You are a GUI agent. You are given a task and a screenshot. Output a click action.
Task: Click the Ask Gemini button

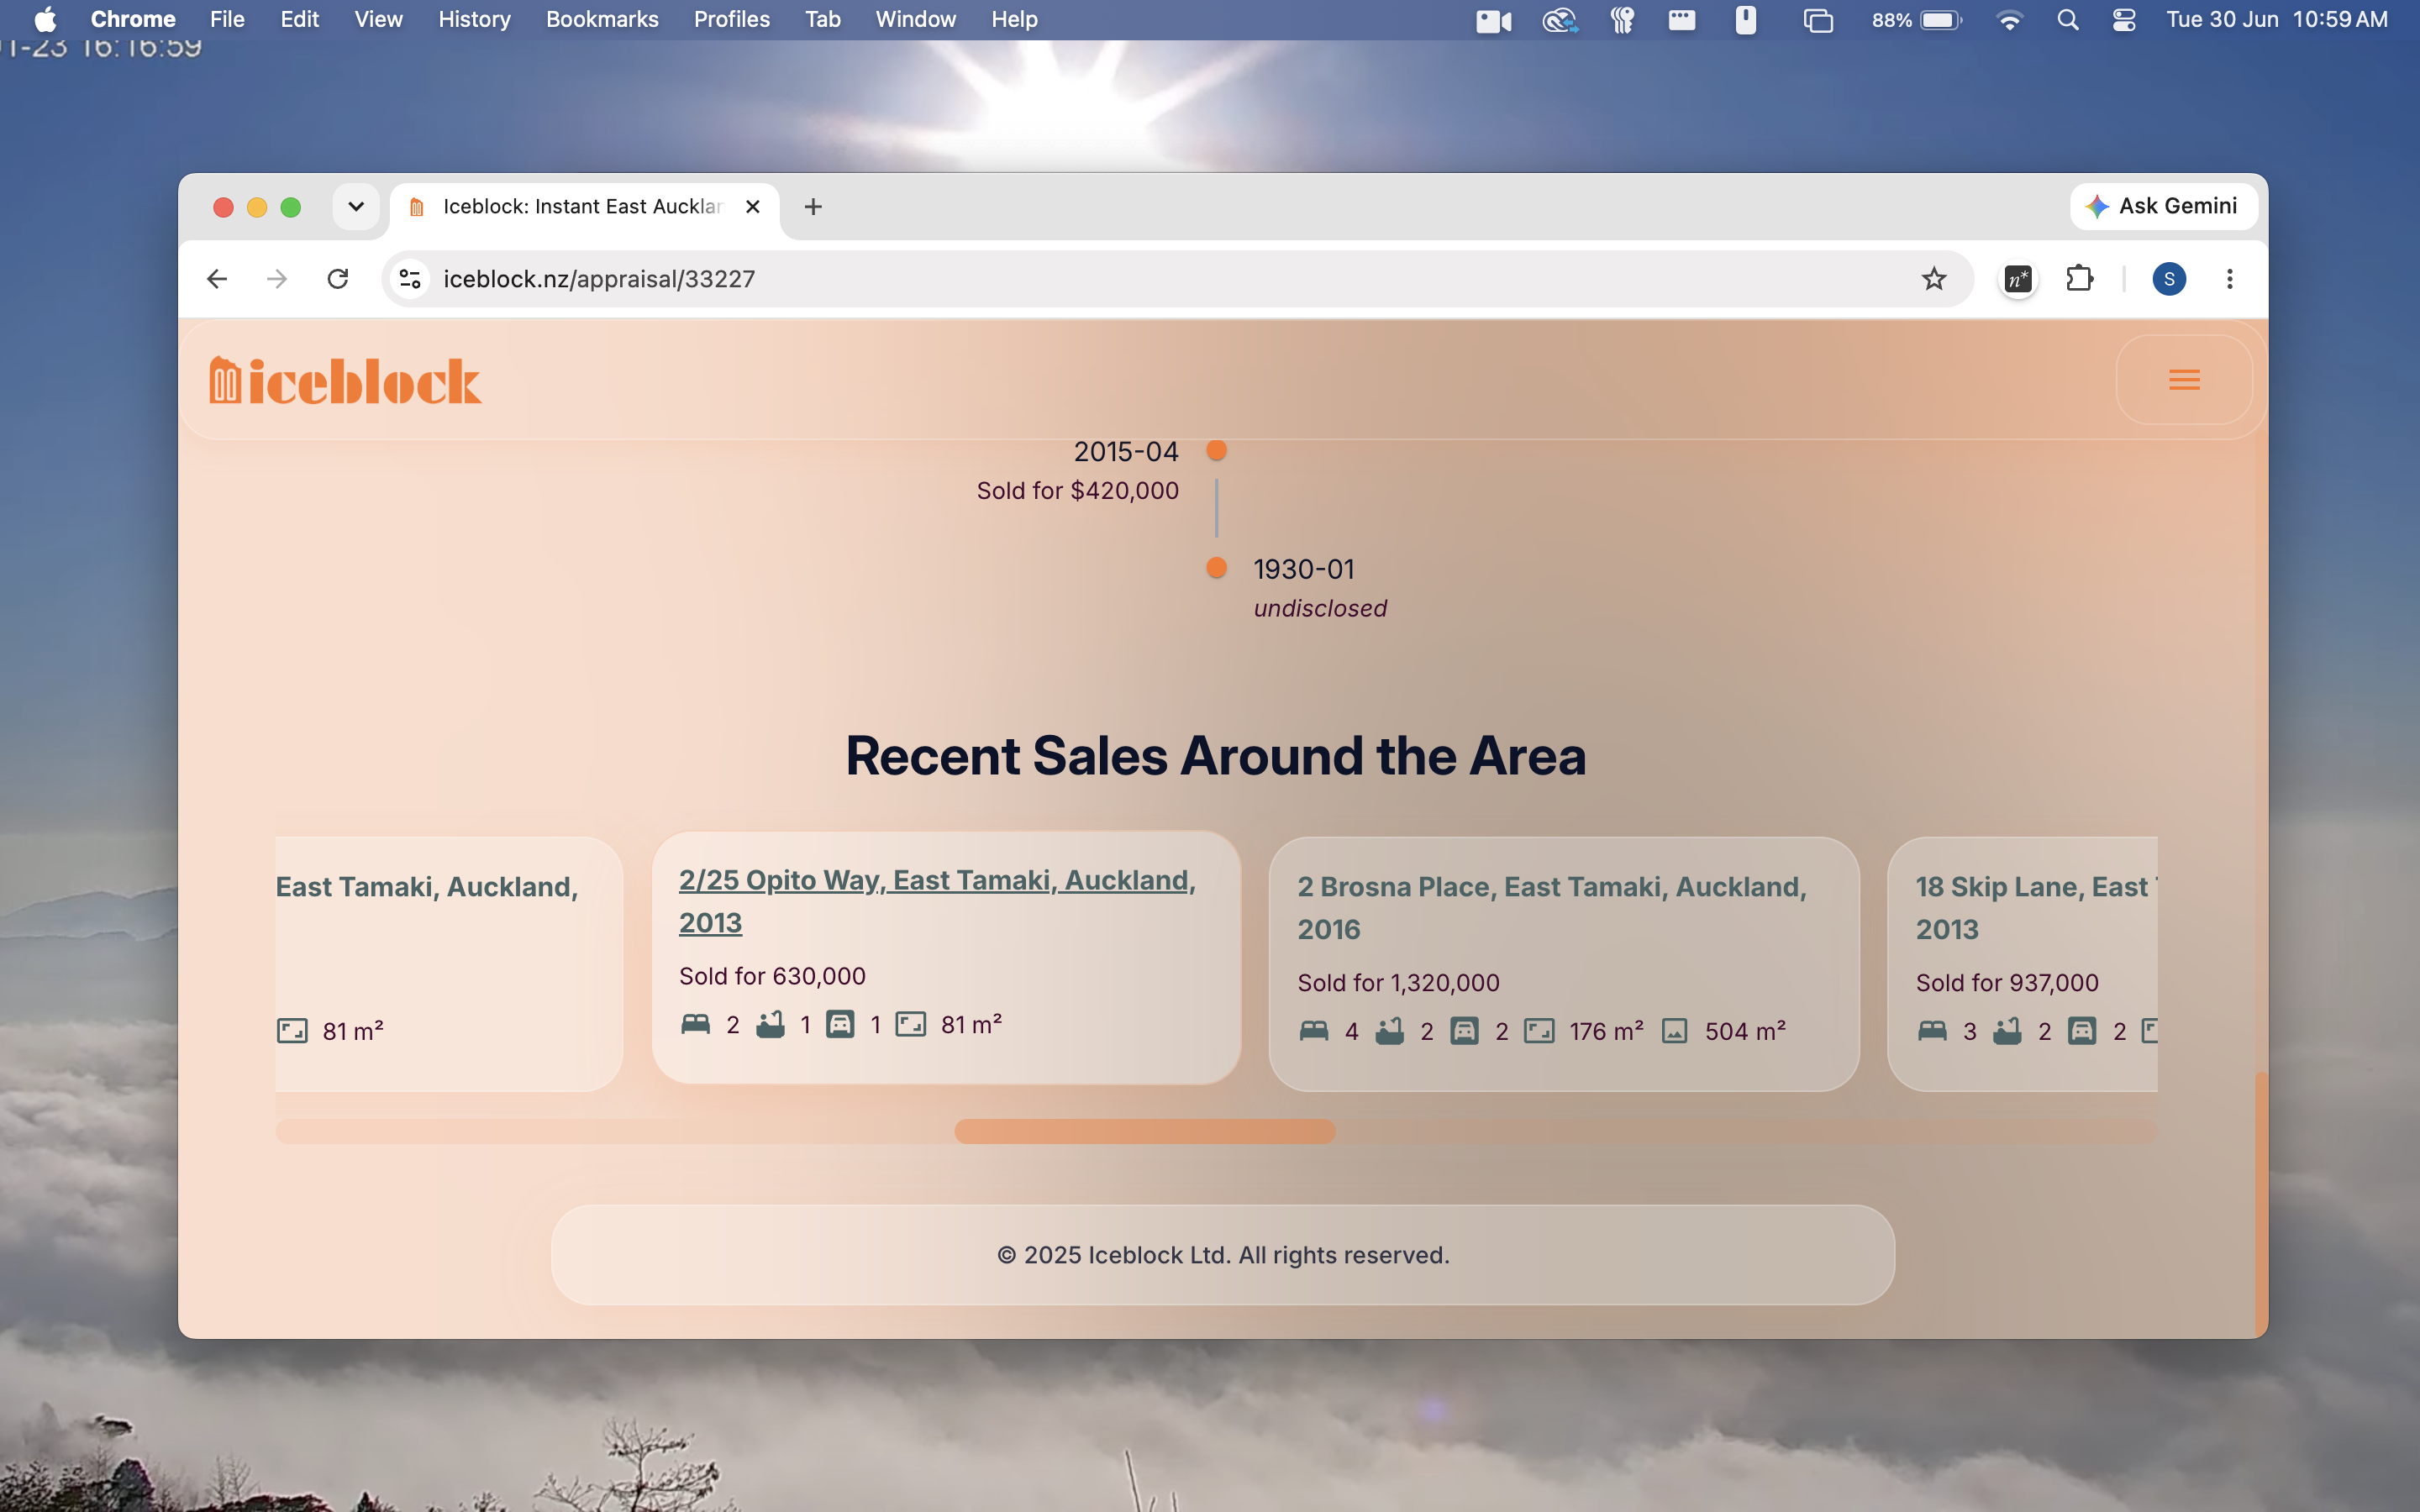[2163, 206]
